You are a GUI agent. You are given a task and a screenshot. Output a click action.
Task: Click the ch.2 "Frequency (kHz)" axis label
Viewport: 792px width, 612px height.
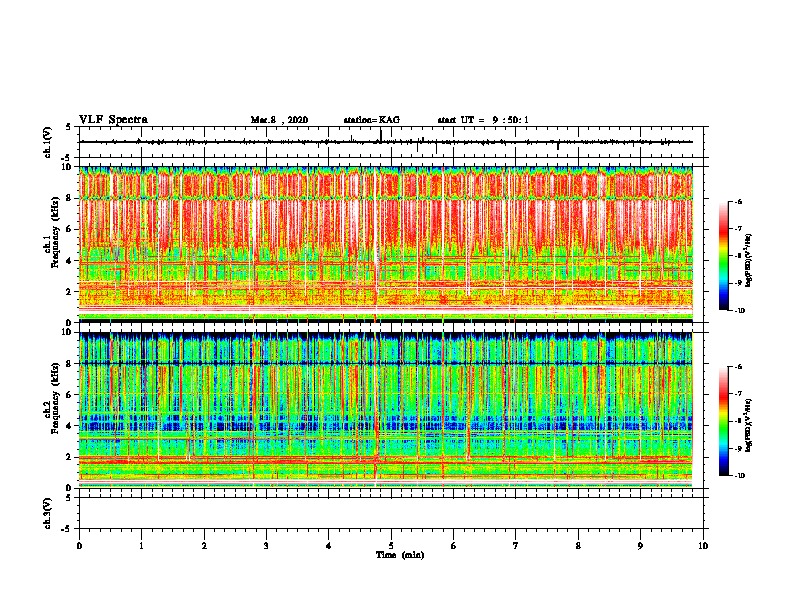(55, 398)
